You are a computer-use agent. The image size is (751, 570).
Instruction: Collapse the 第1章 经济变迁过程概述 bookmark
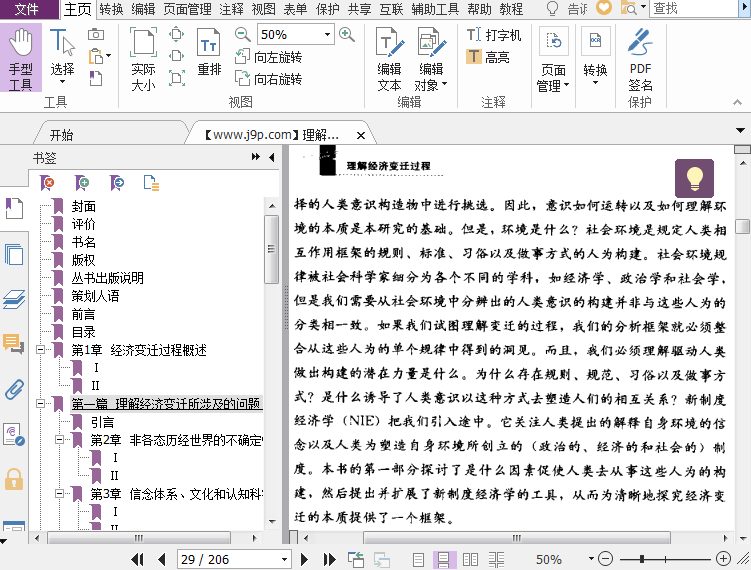[40, 350]
